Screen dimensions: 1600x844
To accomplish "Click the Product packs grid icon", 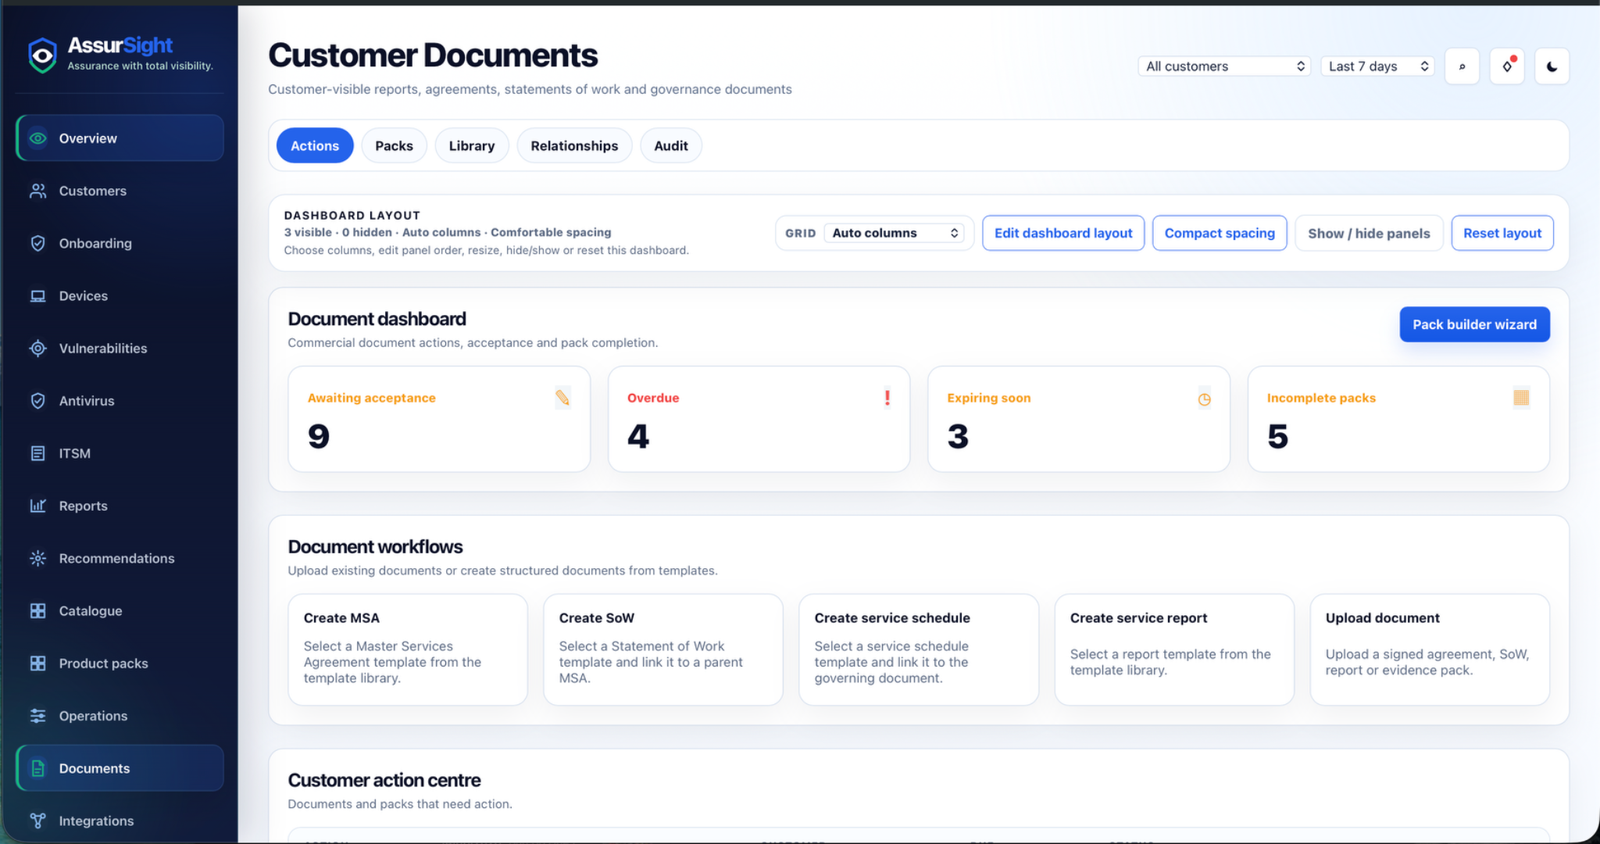I will point(38,663).
